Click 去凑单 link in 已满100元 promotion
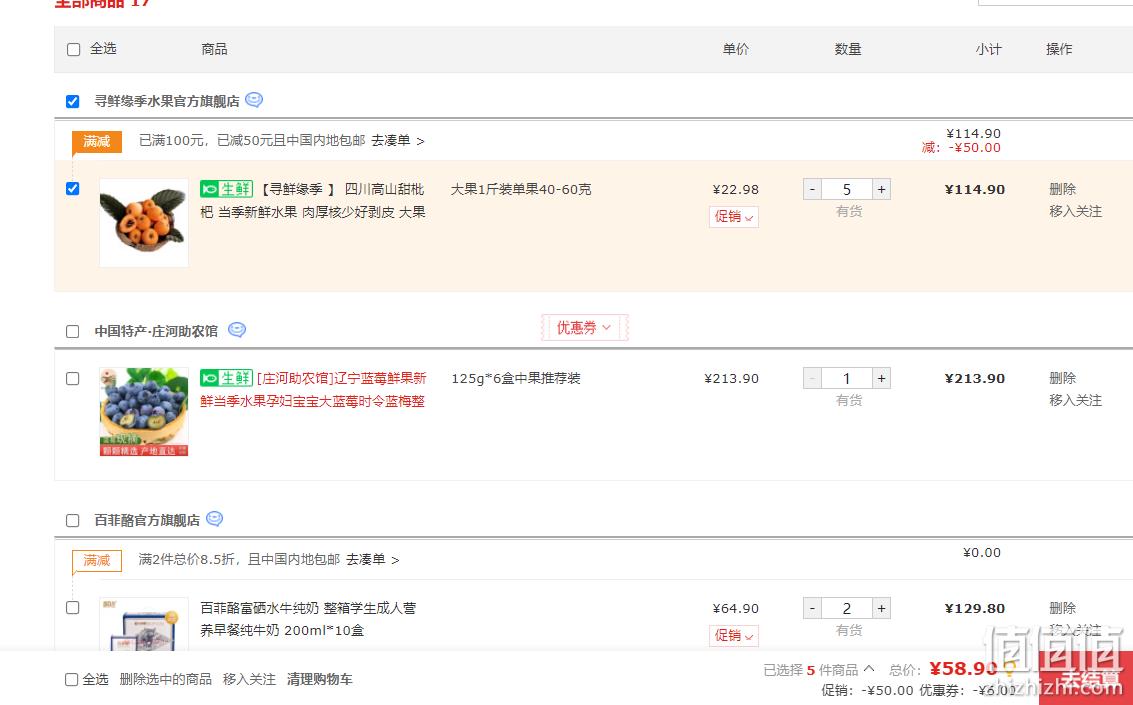This screenshot has height=705, width=1133. [397, 140]
